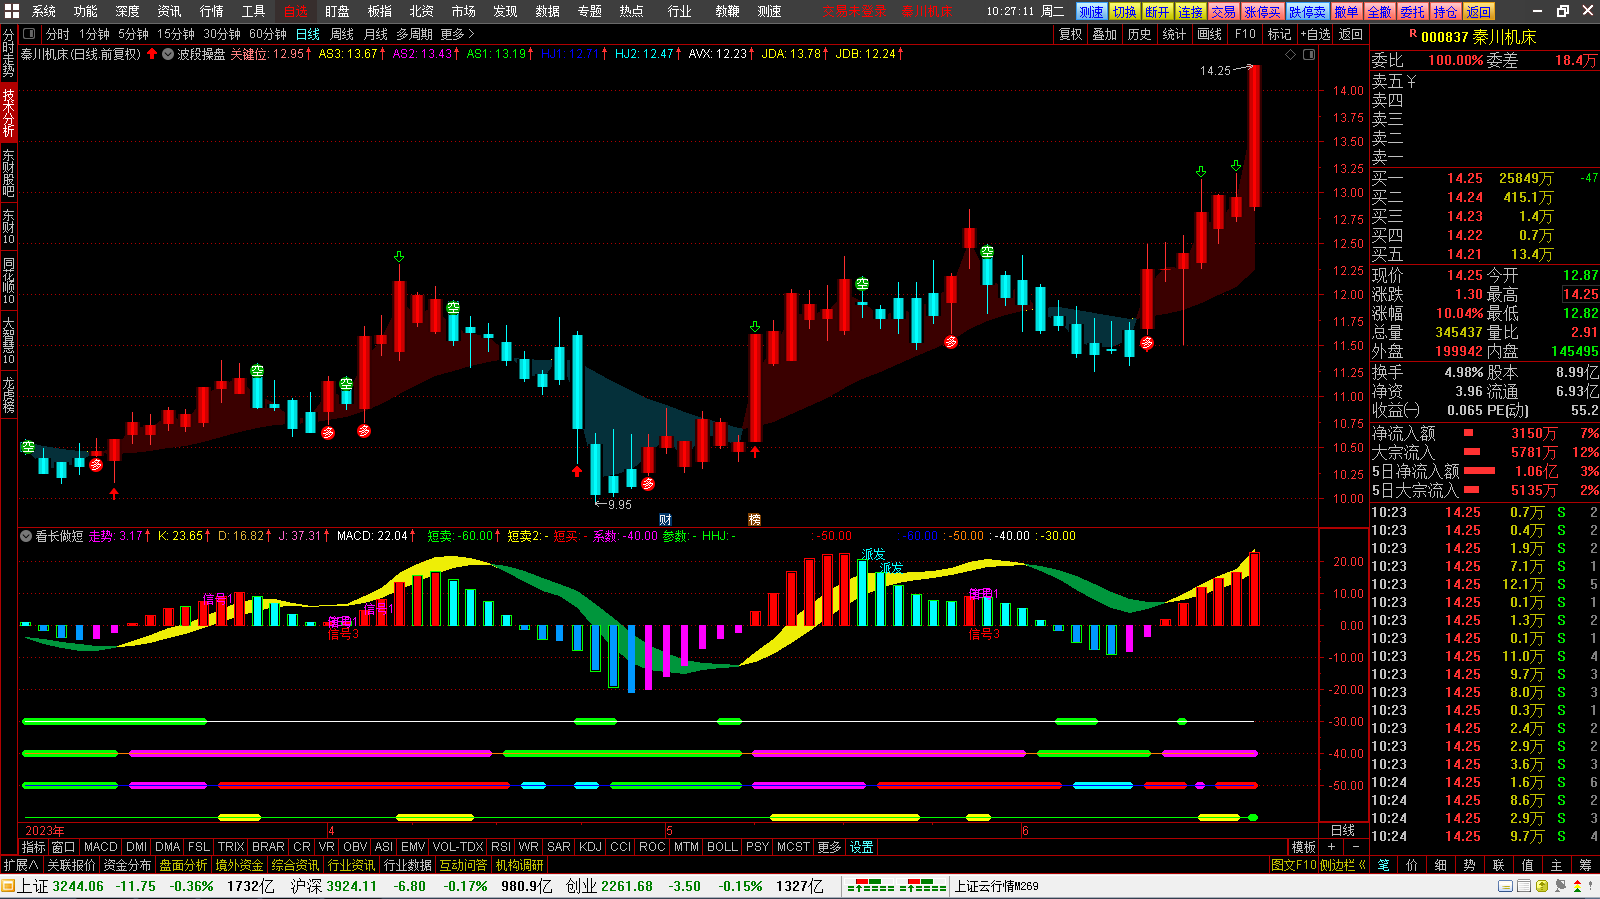This screenshot has height=899, width=1600.
Task: Click the 测速 button
Action: click(x=1092, y=12)
